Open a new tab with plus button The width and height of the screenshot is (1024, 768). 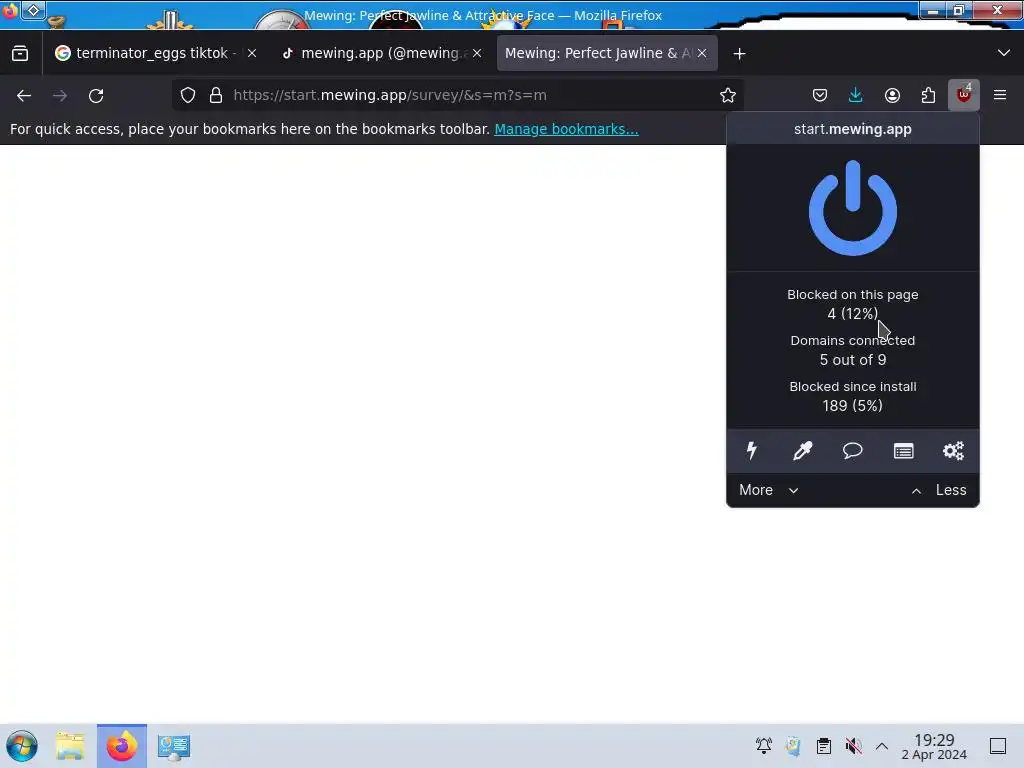[739, 54]
